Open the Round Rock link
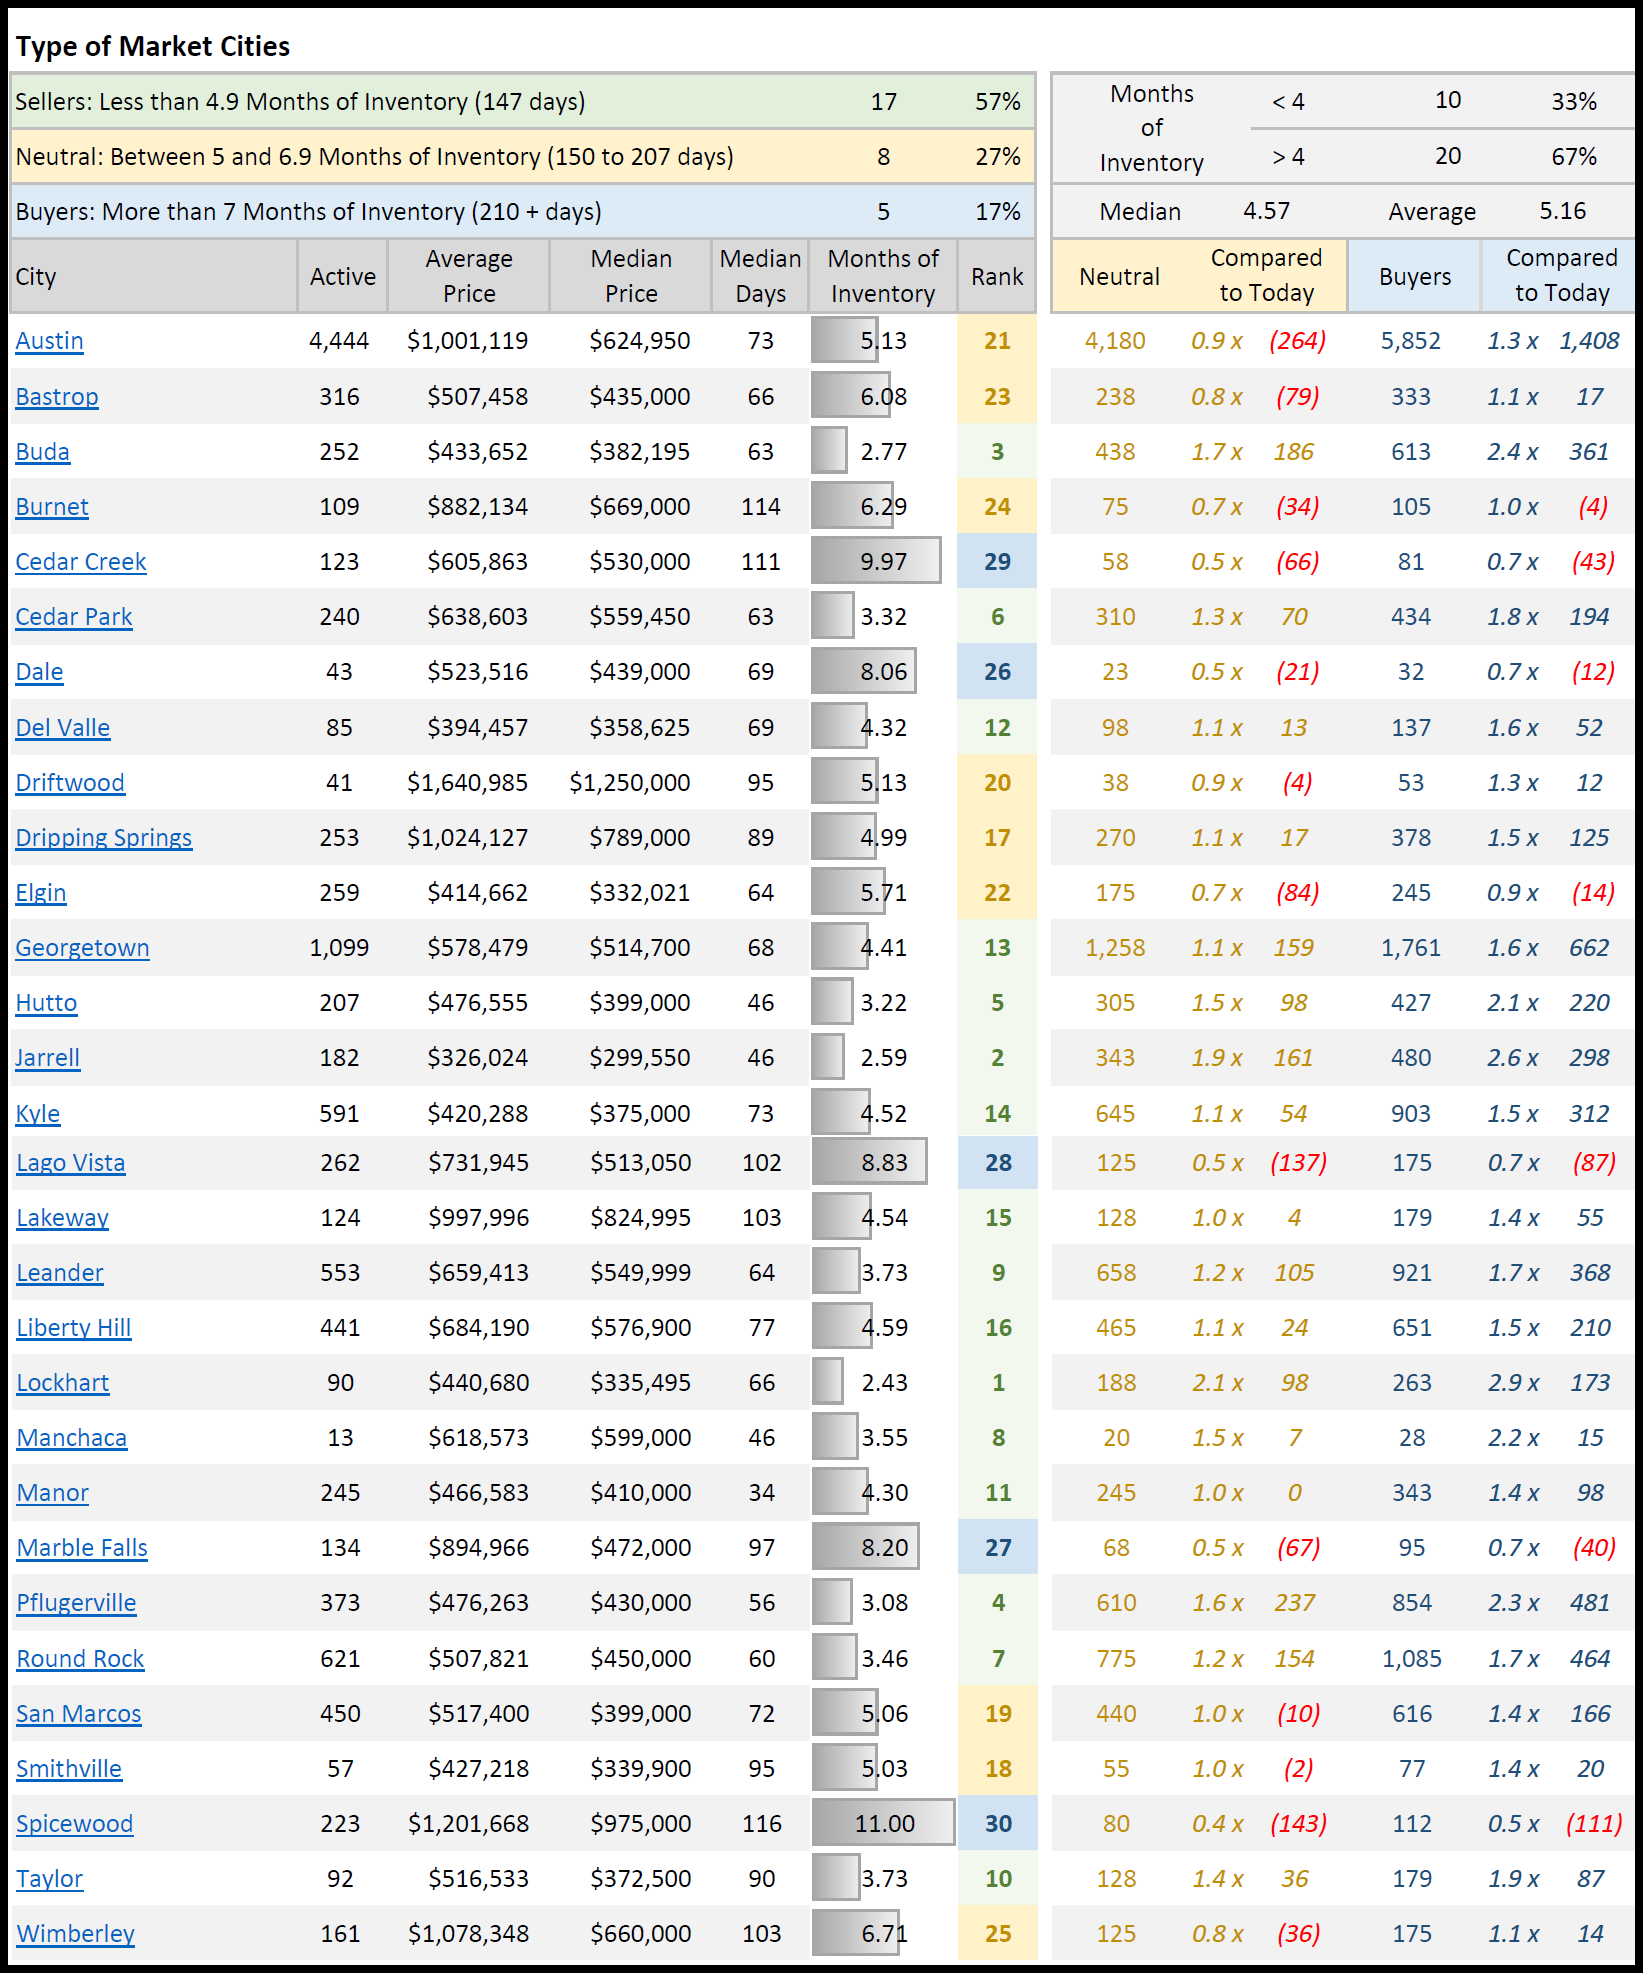The height and width of the screenshot is (1973, 1643). click(x=80, y=1659)
